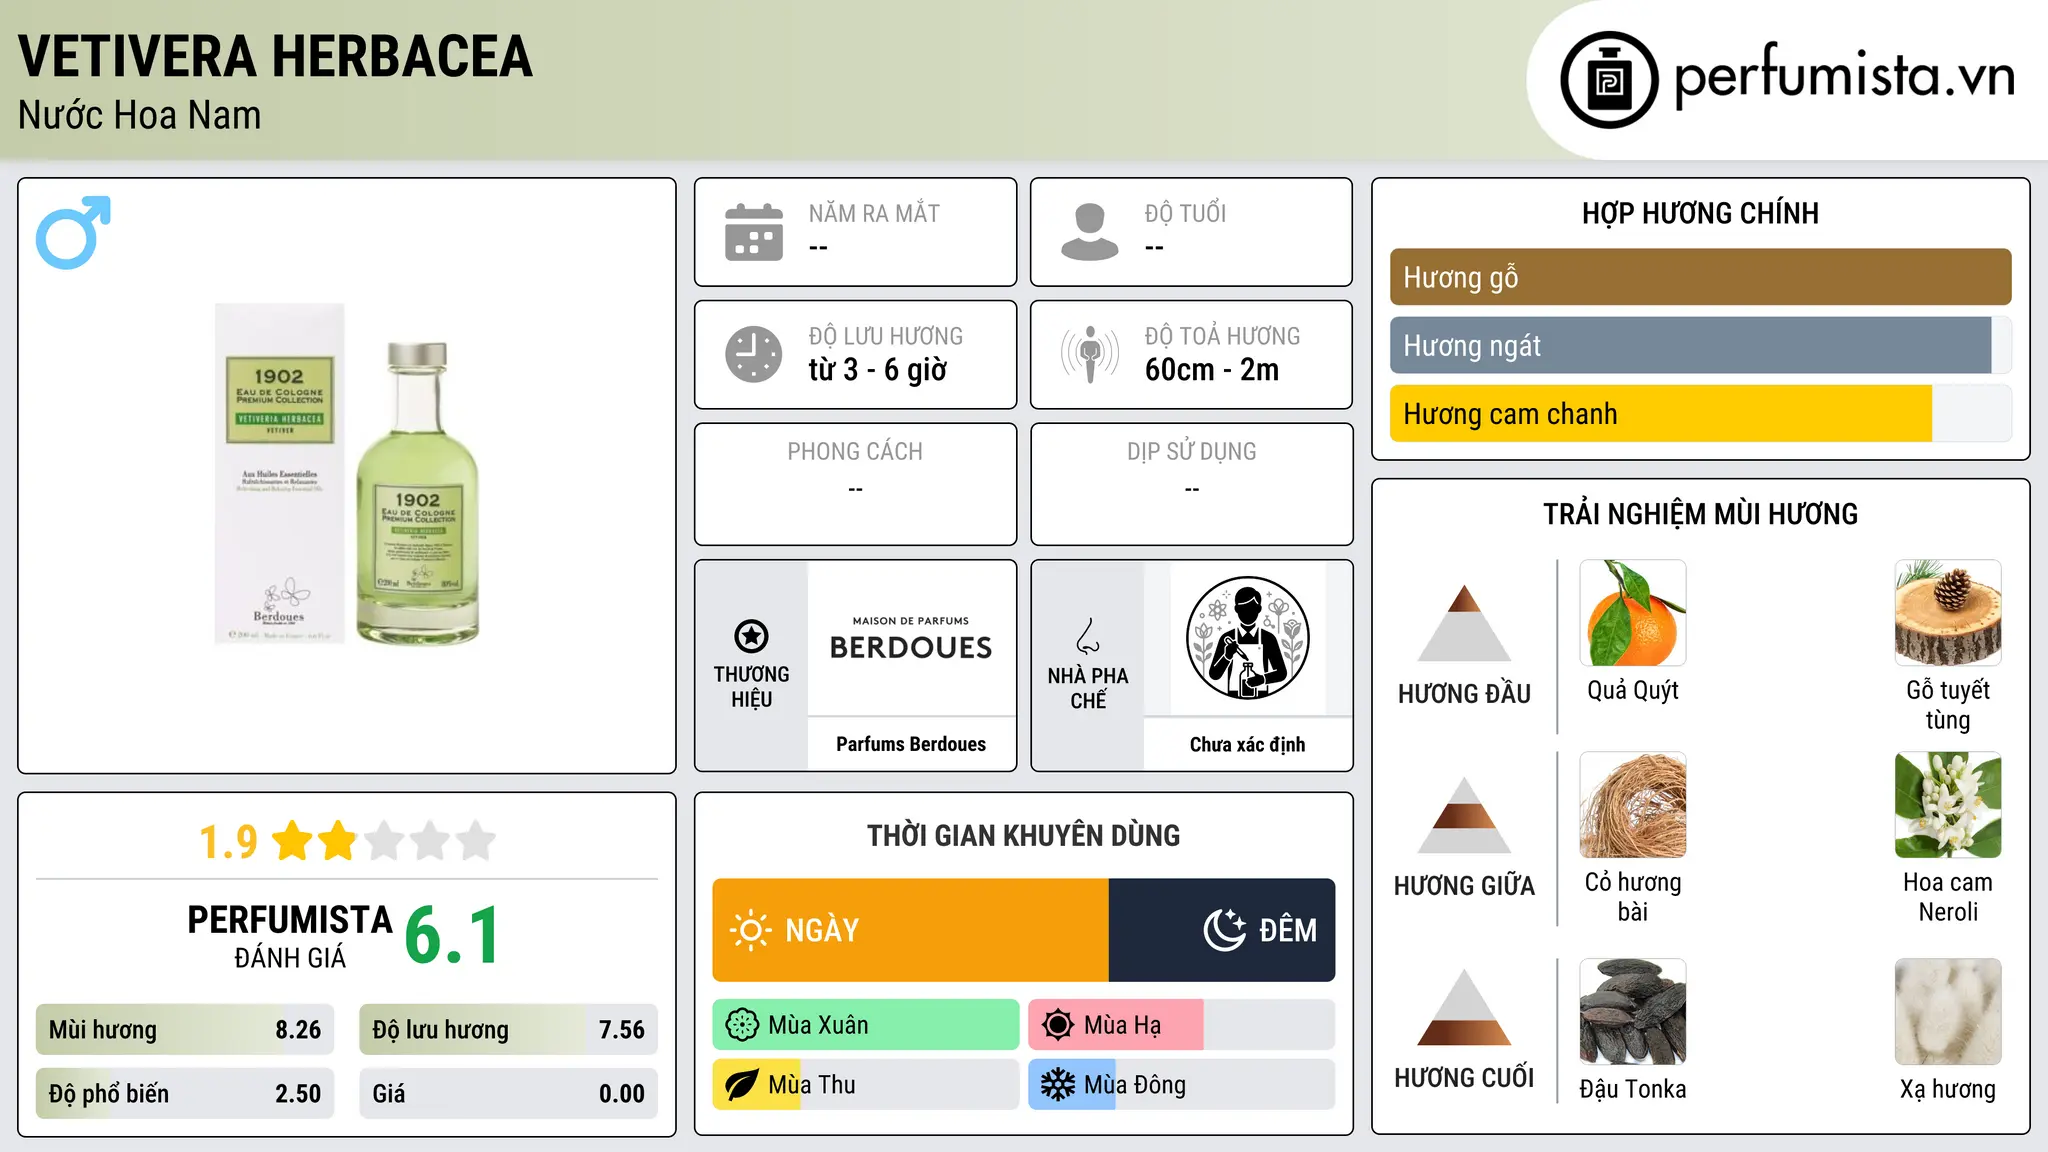
Task: Click the Hương gỗ accord bar
Action: pyautogui.click(x=1701, y=277)
